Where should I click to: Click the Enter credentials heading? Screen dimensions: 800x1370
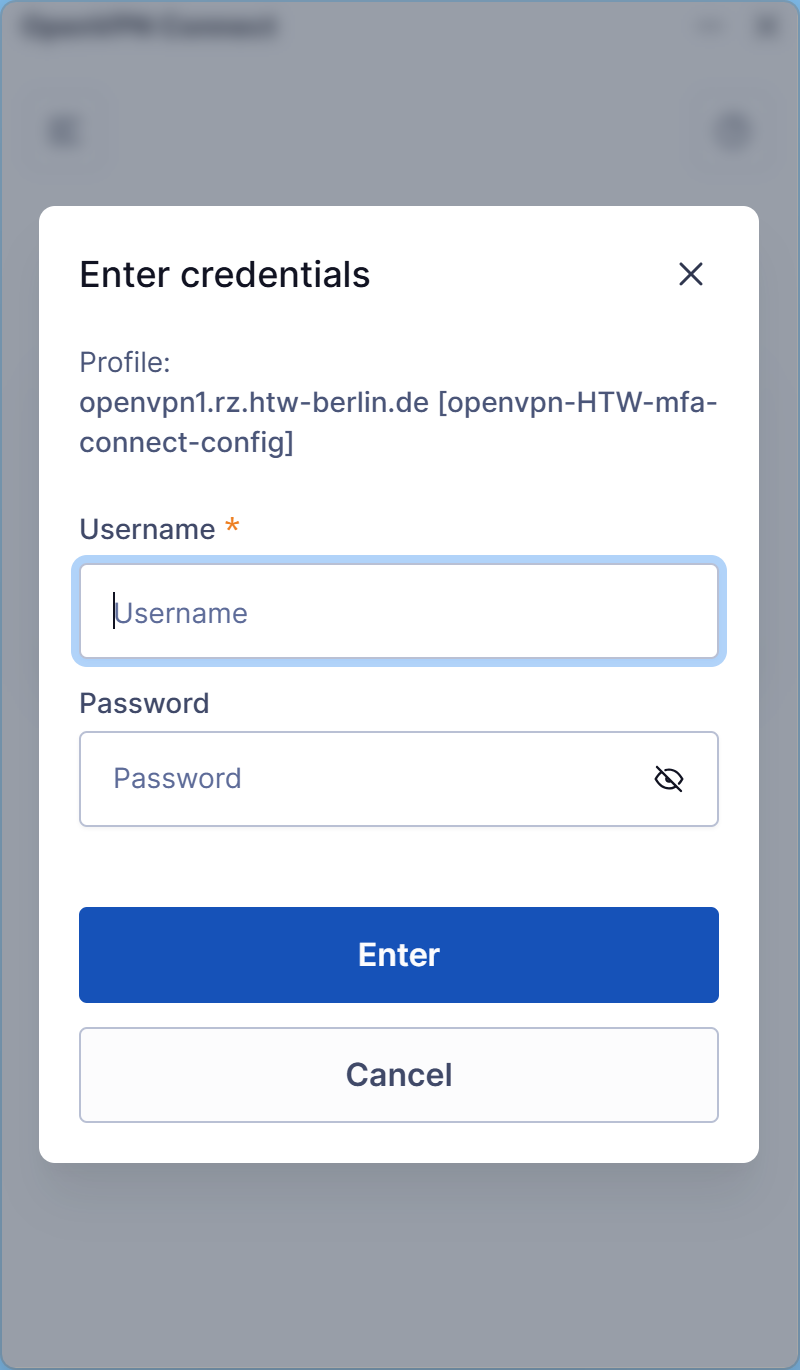click(225, 274)
